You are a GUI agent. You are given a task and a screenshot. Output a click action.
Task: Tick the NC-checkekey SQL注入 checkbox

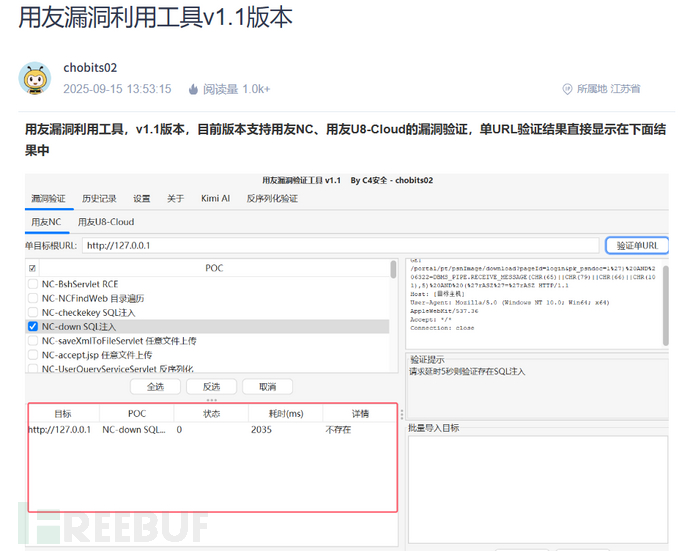click(33, 311)
